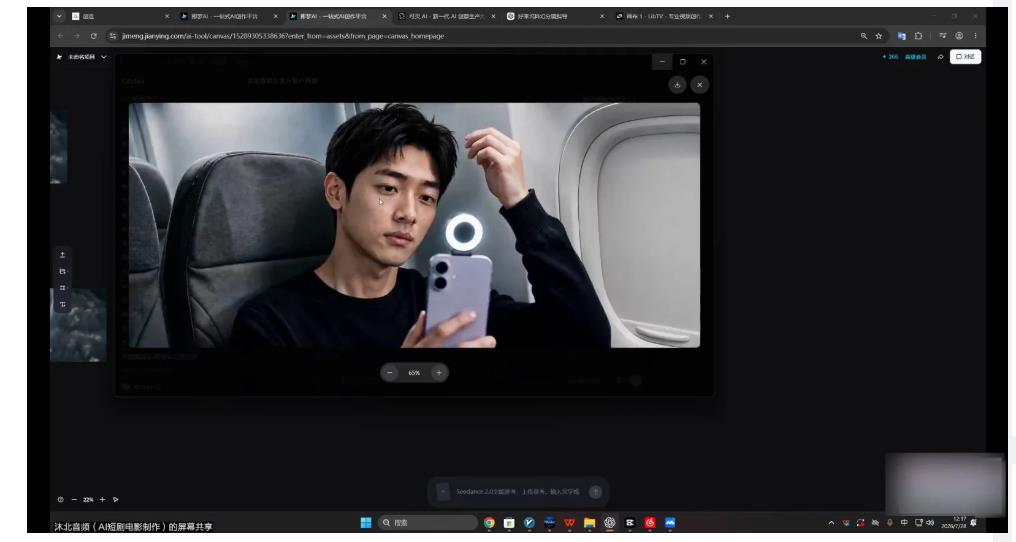Open WPS Office from the taskbar
Viewport: 1016px width, 542px height.
coord(570,523)
